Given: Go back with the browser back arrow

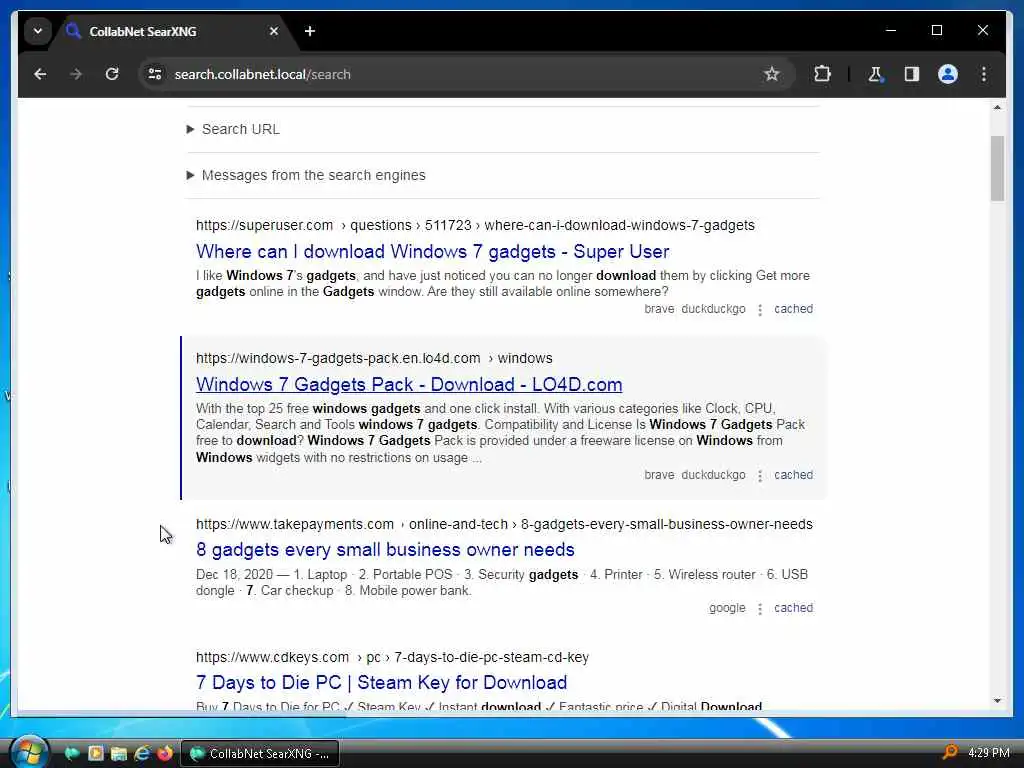Looking at the screenshot, I should tap(40, 74).
